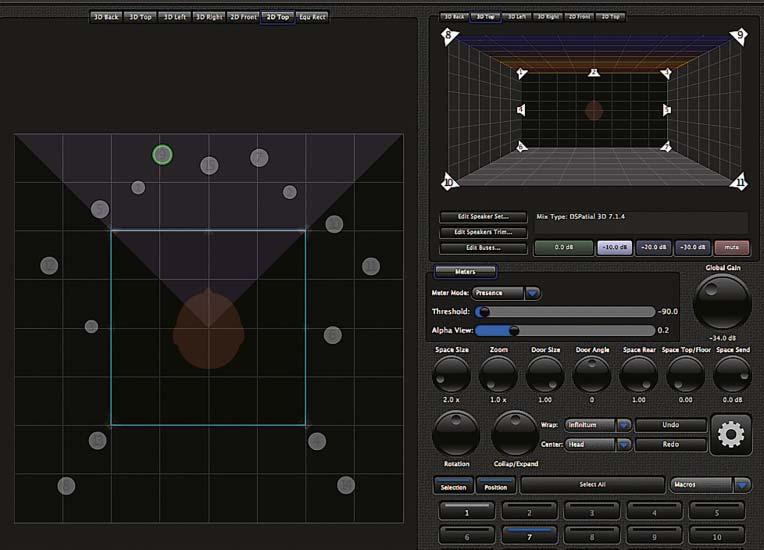Screen dimensions: 764x550
Task: Open the Meter Mode Presence dropdown
Action: [x=507, y=293]
